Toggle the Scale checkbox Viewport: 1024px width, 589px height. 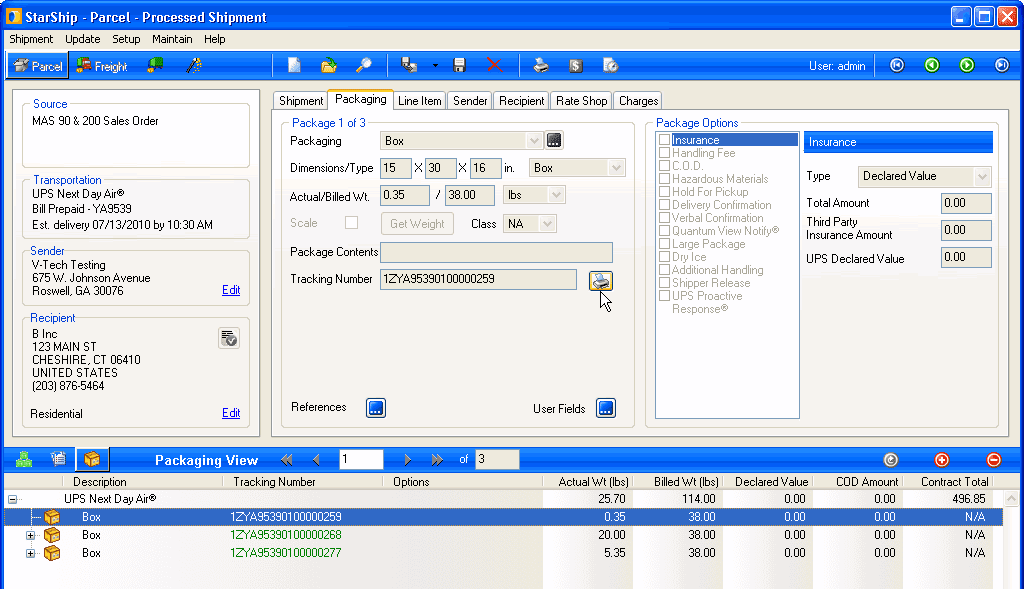pos(351,223)
